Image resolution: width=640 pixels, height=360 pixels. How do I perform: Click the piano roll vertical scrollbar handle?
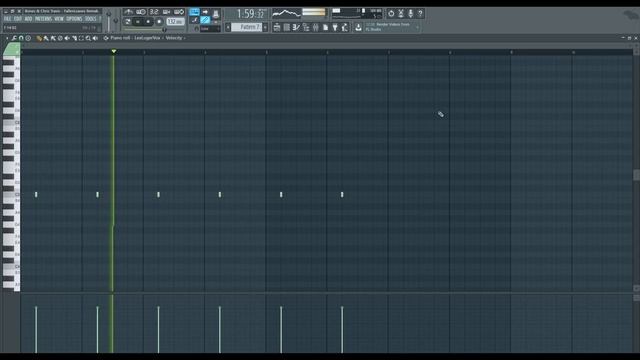(636, 175)
